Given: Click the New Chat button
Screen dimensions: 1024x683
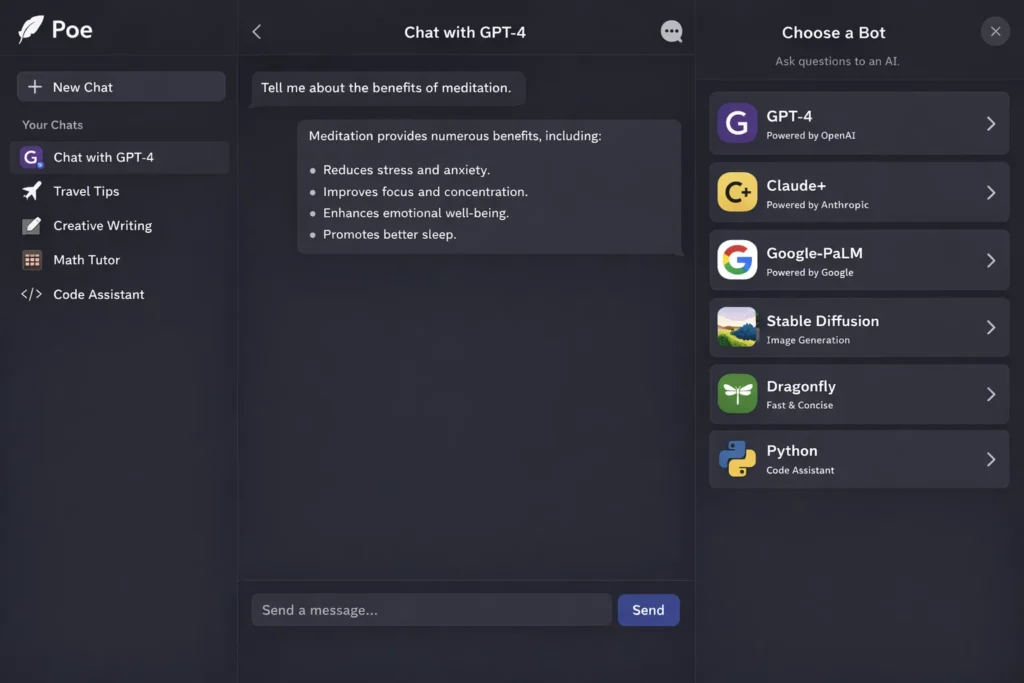Looking at the screenshot, I should tap(120, 86).
